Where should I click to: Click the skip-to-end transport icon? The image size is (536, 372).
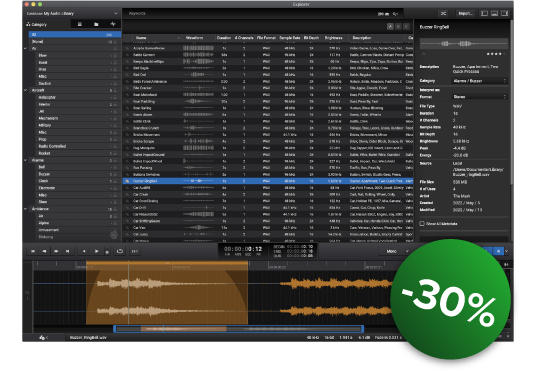point(68,251)
